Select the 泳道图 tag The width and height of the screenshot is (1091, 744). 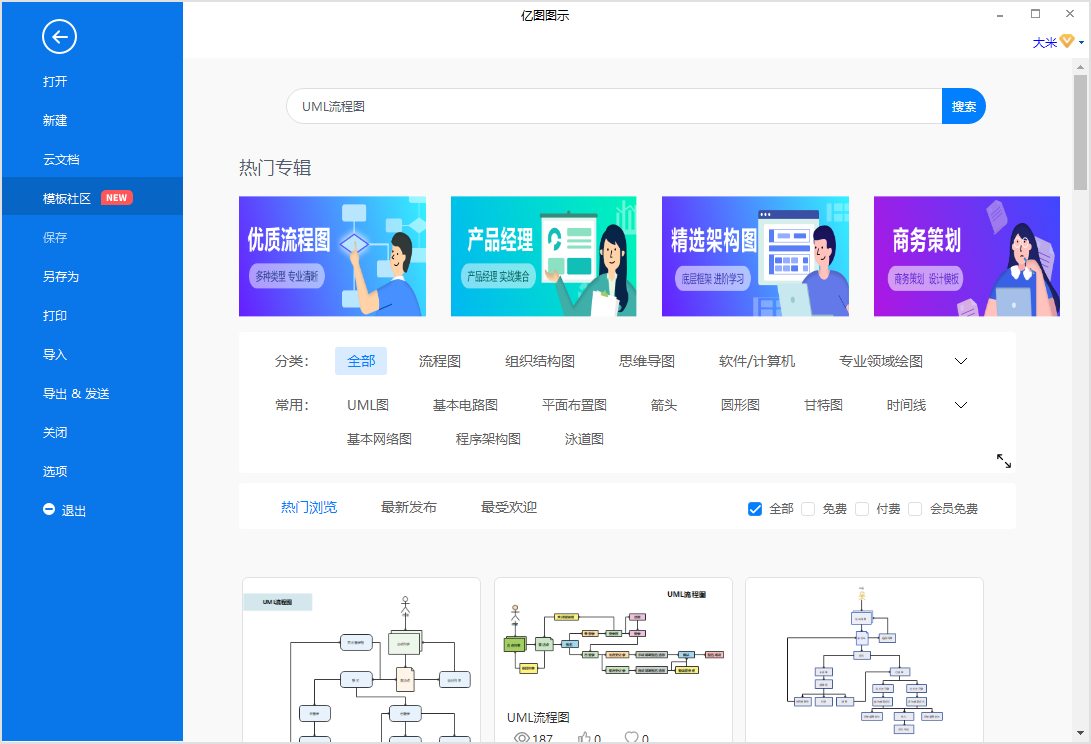click(584, 439)
